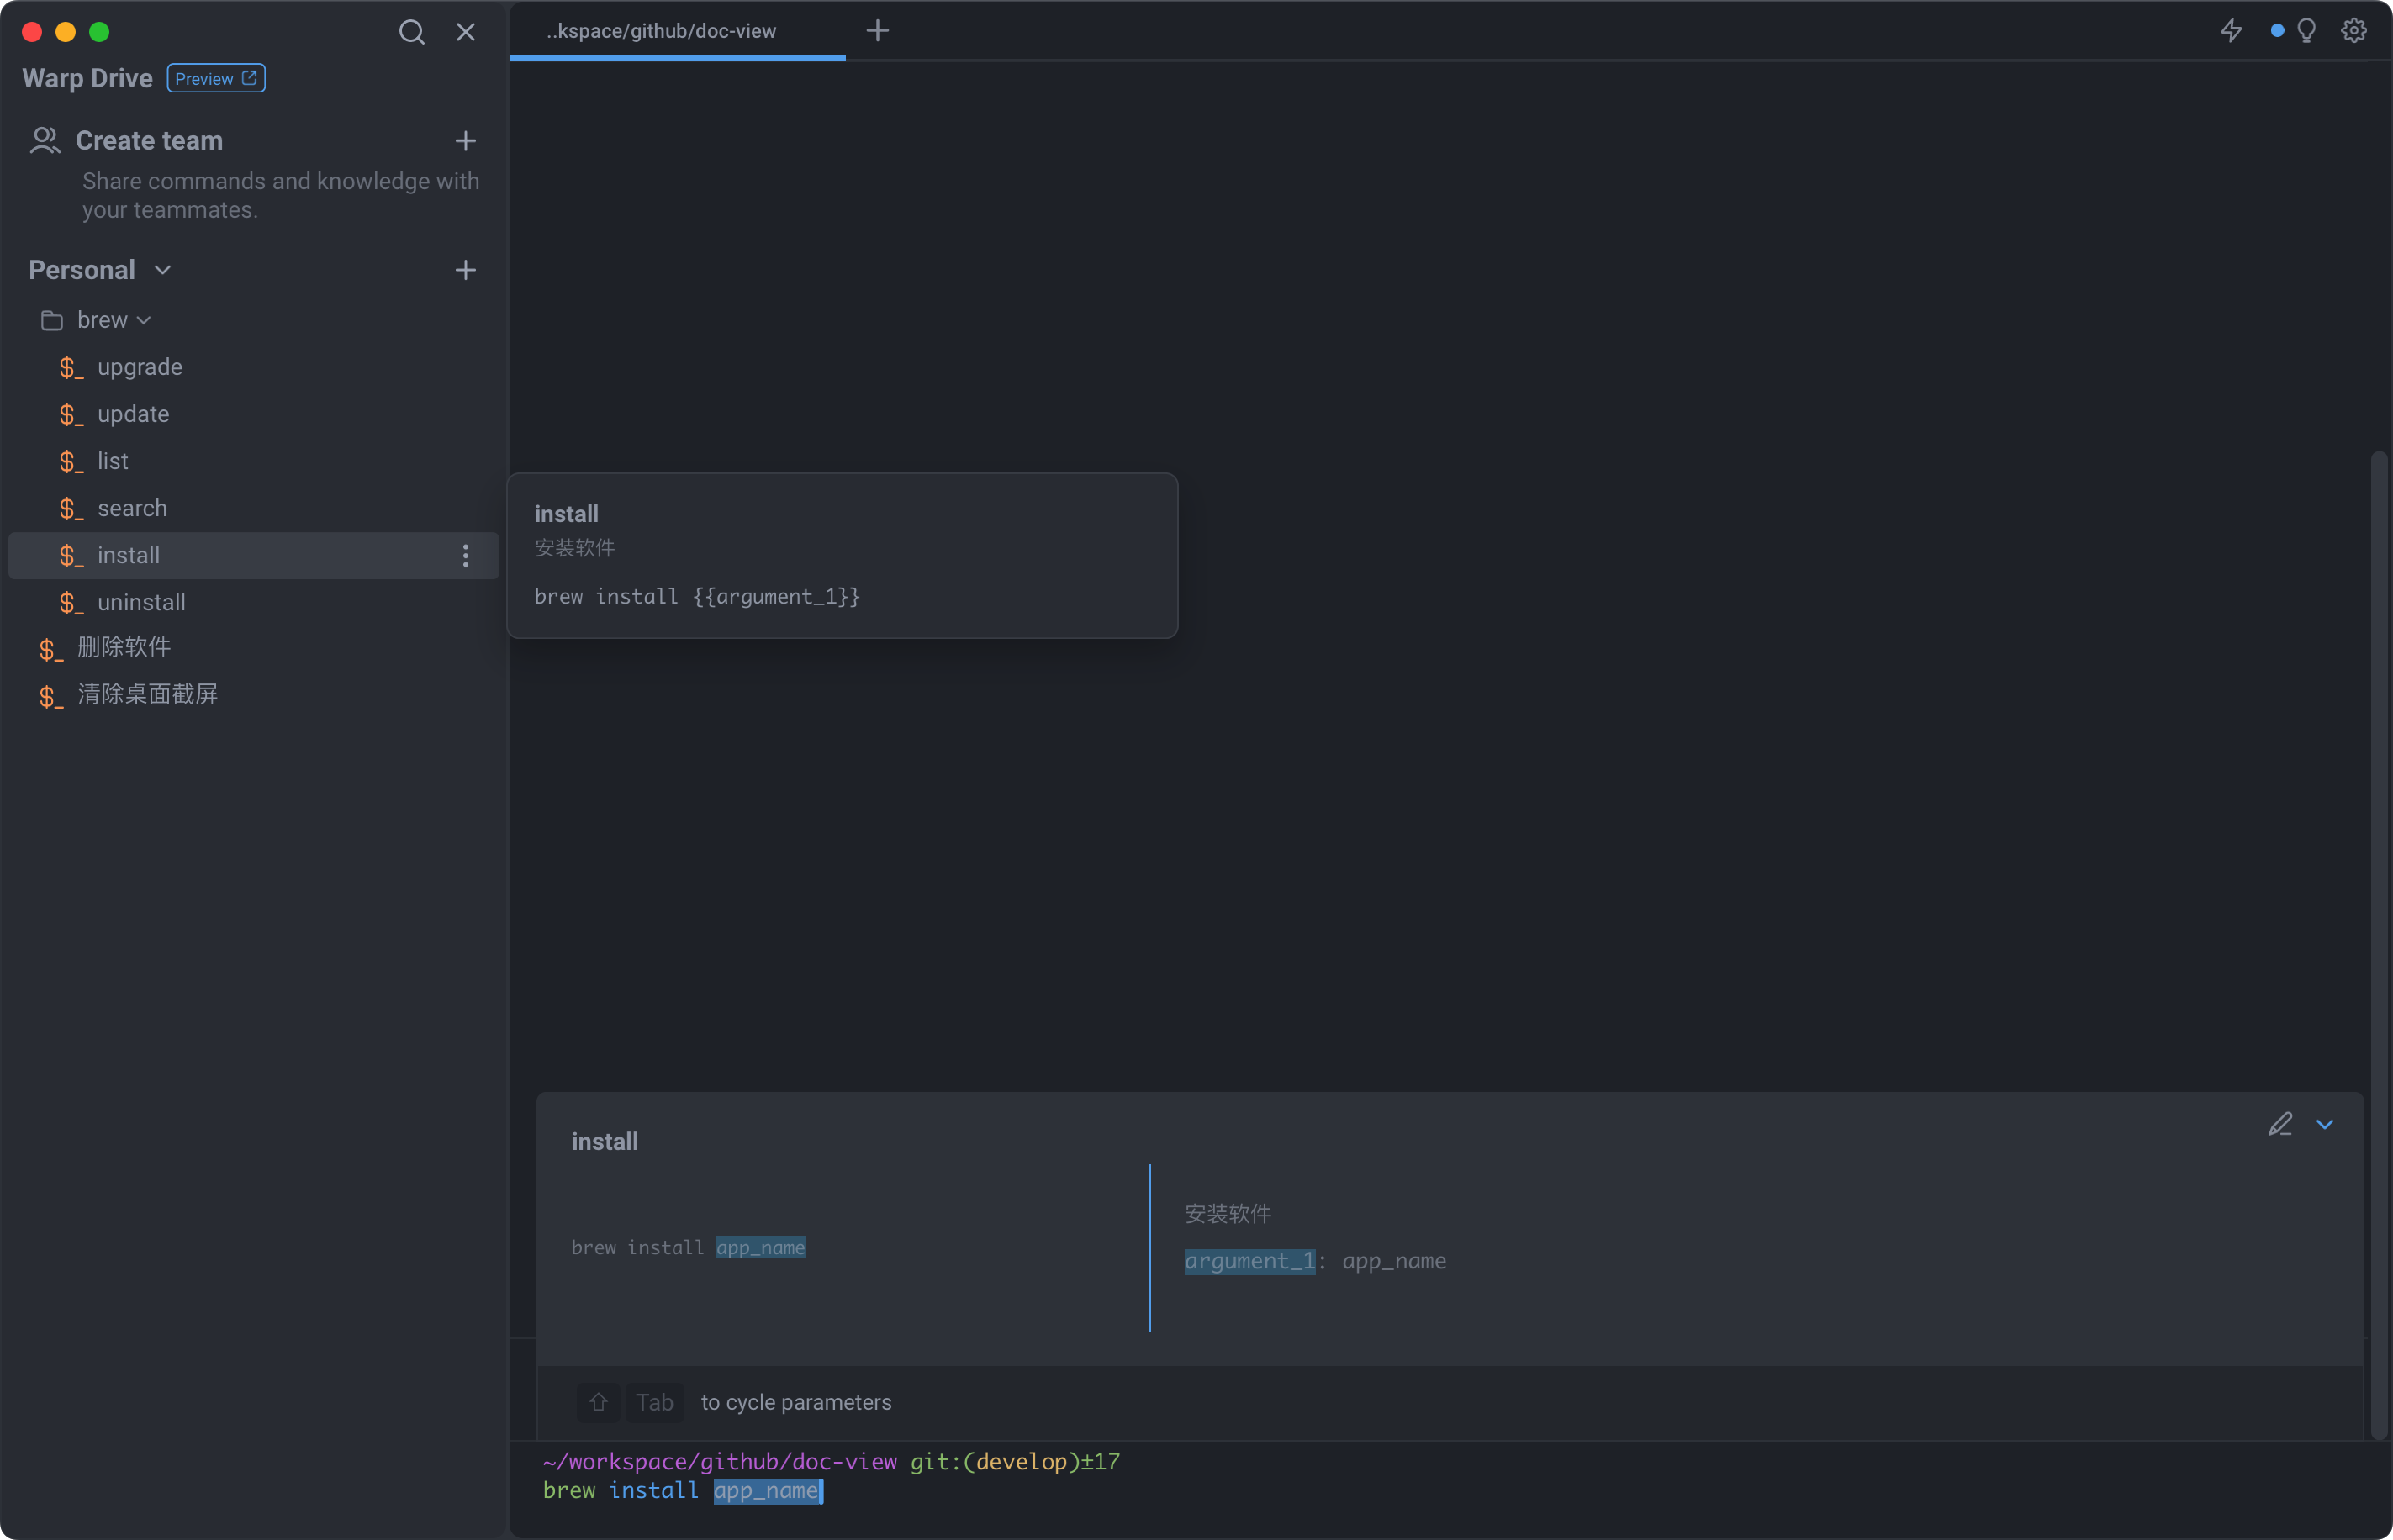Click the argument_1 parameter label
This screenshot has width=2393, height=1540.
[x=1249, y=1262]
